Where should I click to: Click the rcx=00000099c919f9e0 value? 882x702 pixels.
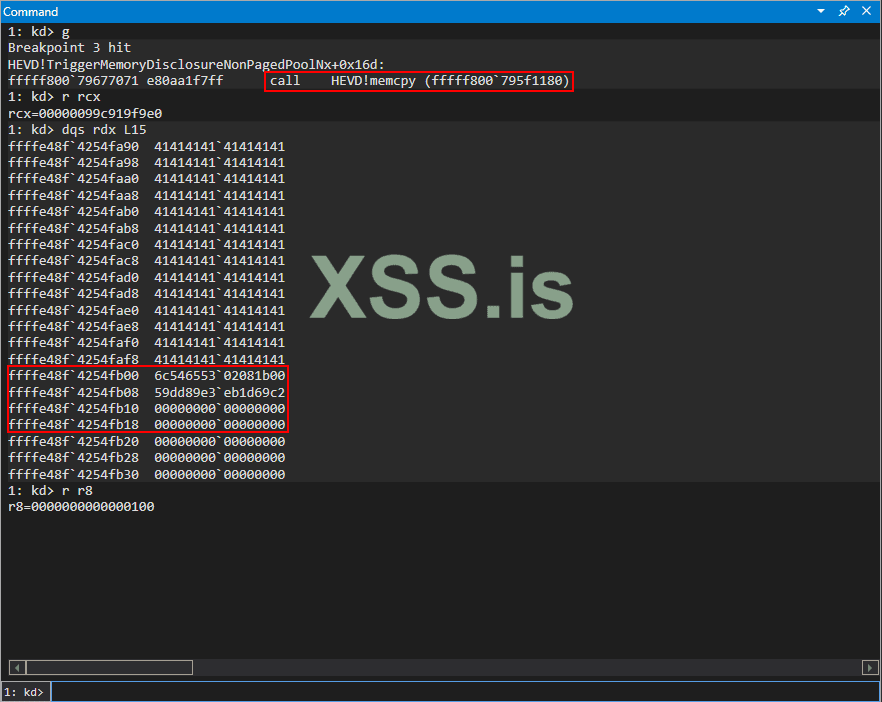(x=85, y=114)
